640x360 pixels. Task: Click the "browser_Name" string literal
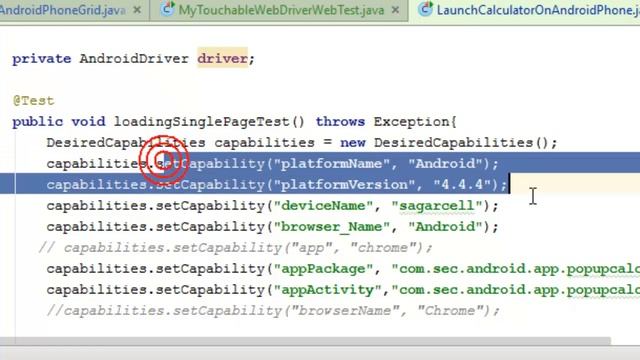pos(332,227)
